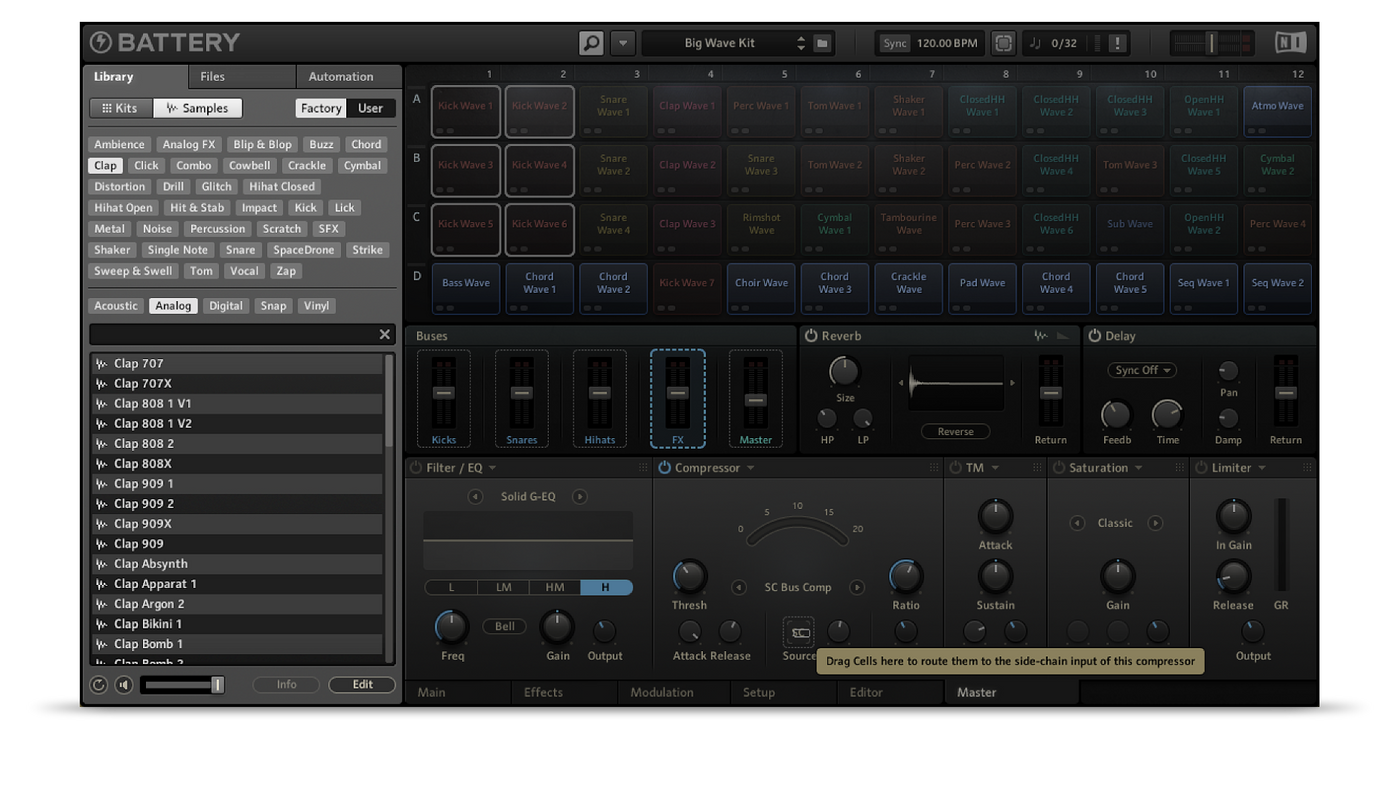
Task: Click the reverb waveform icon beside the Reverb title
Action: [x=1041, y=336]
